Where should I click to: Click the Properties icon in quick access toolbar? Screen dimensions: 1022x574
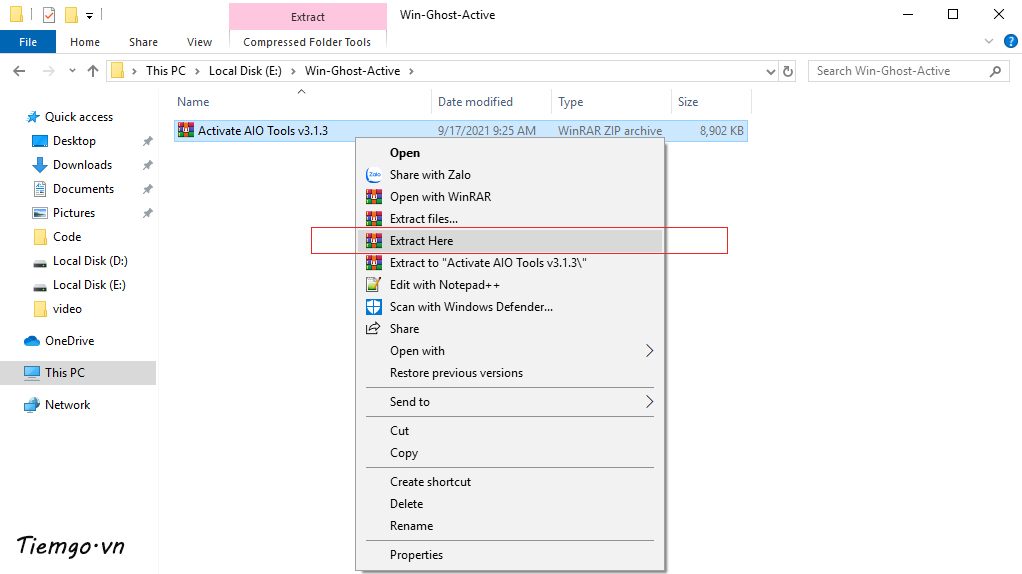tap(49, 15)
